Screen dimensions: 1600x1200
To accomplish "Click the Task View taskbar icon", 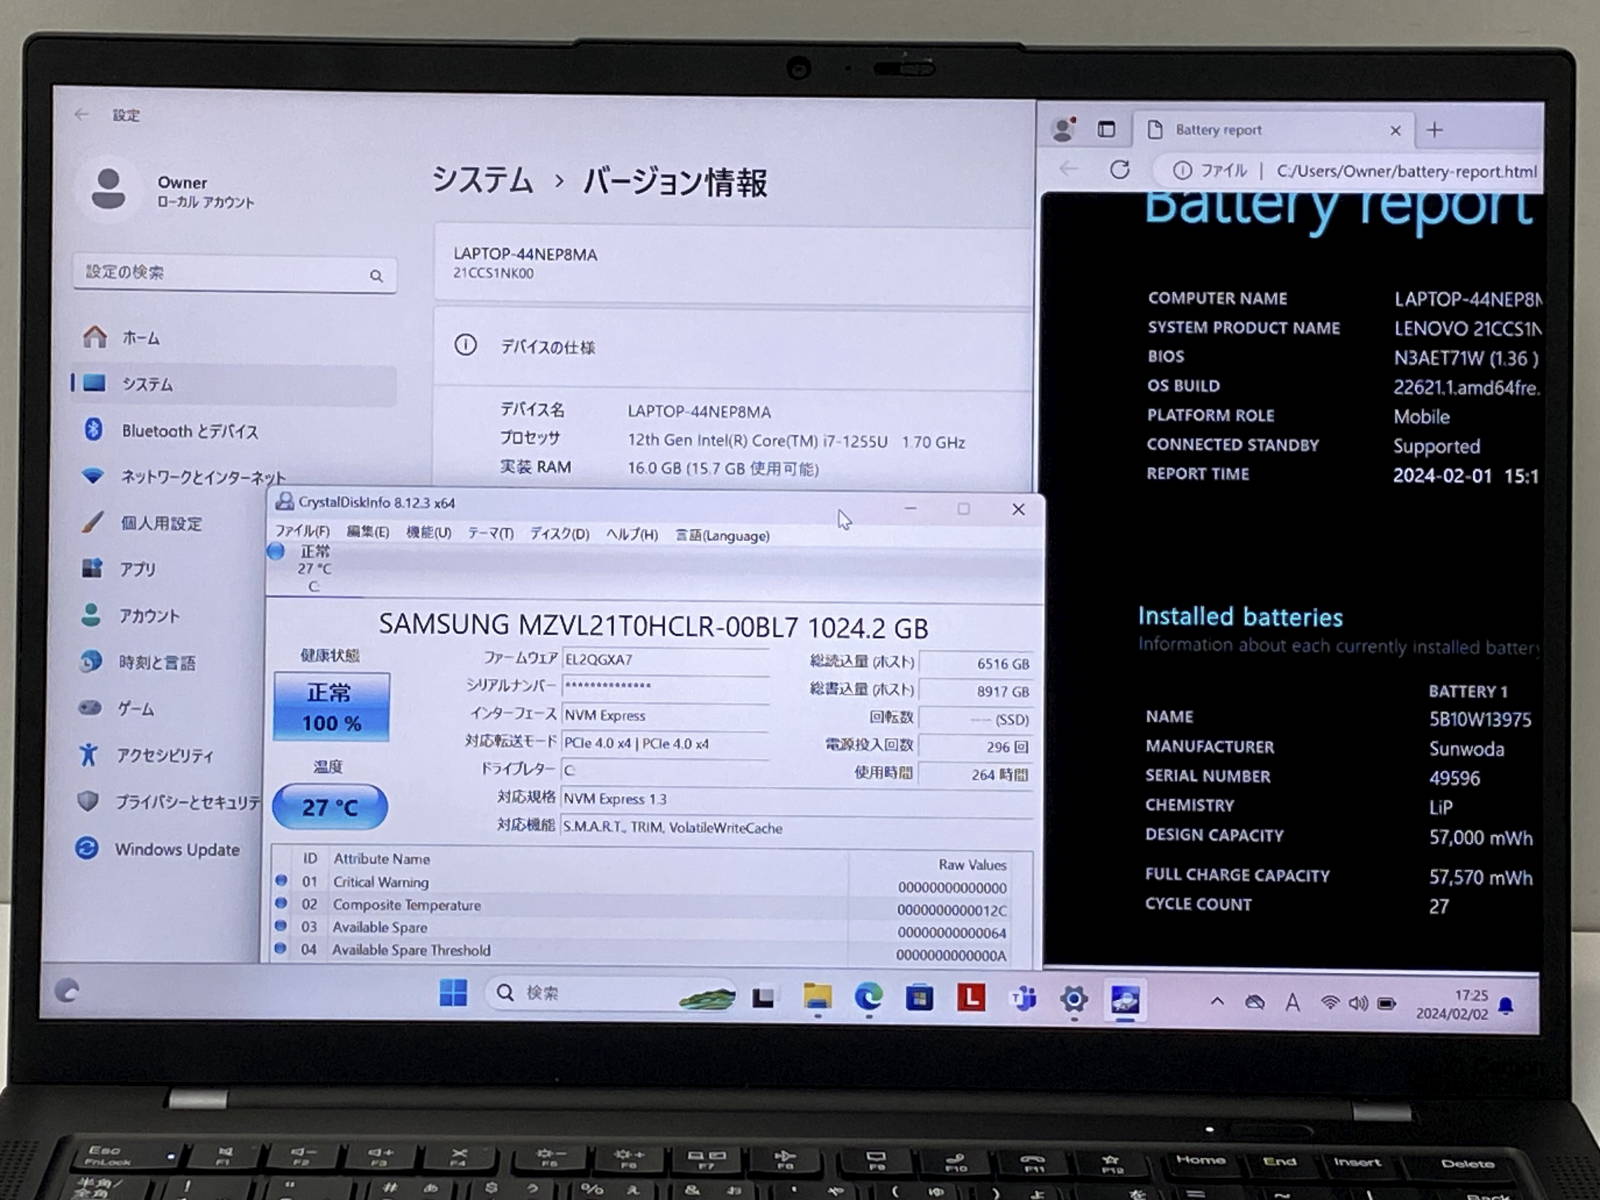I will point(764,997).
